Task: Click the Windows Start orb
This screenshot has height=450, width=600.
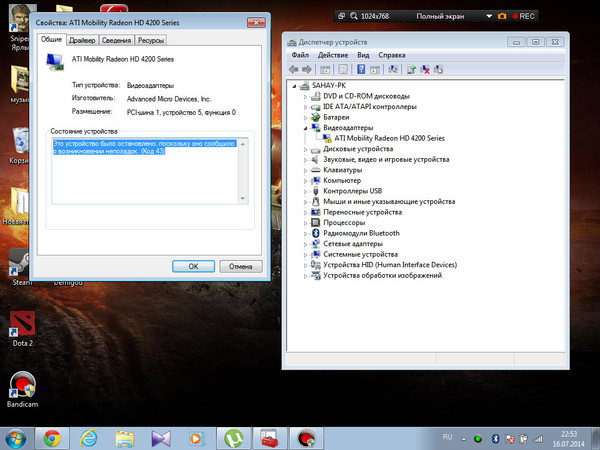Action: click(15, 439)
